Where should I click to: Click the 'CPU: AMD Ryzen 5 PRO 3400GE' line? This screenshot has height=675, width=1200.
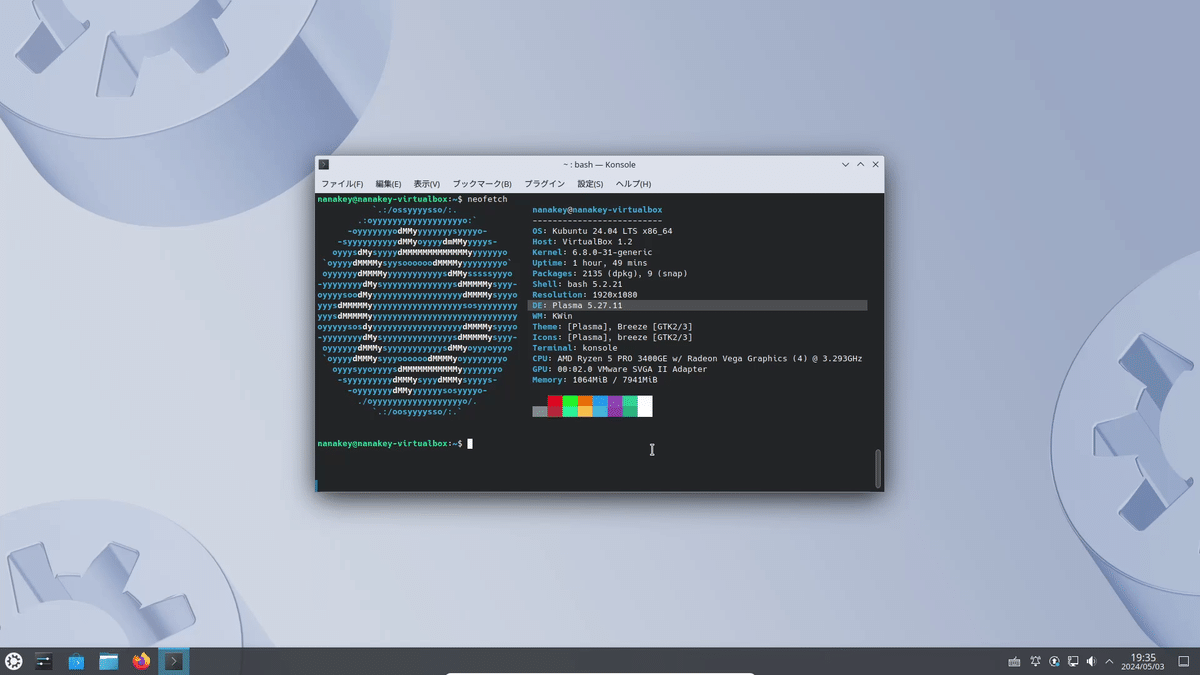point(697,358)
